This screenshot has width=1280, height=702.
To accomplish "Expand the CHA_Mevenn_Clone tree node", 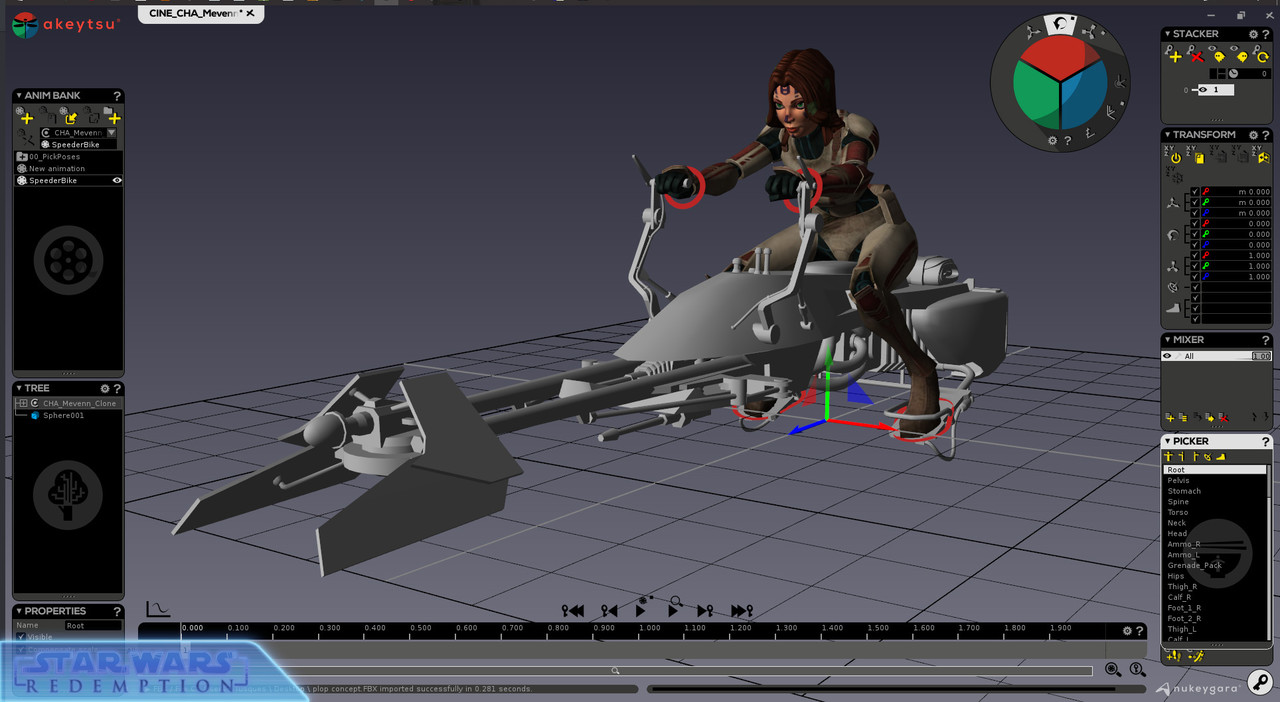I will pyautogui.click(x=23, y=403).
